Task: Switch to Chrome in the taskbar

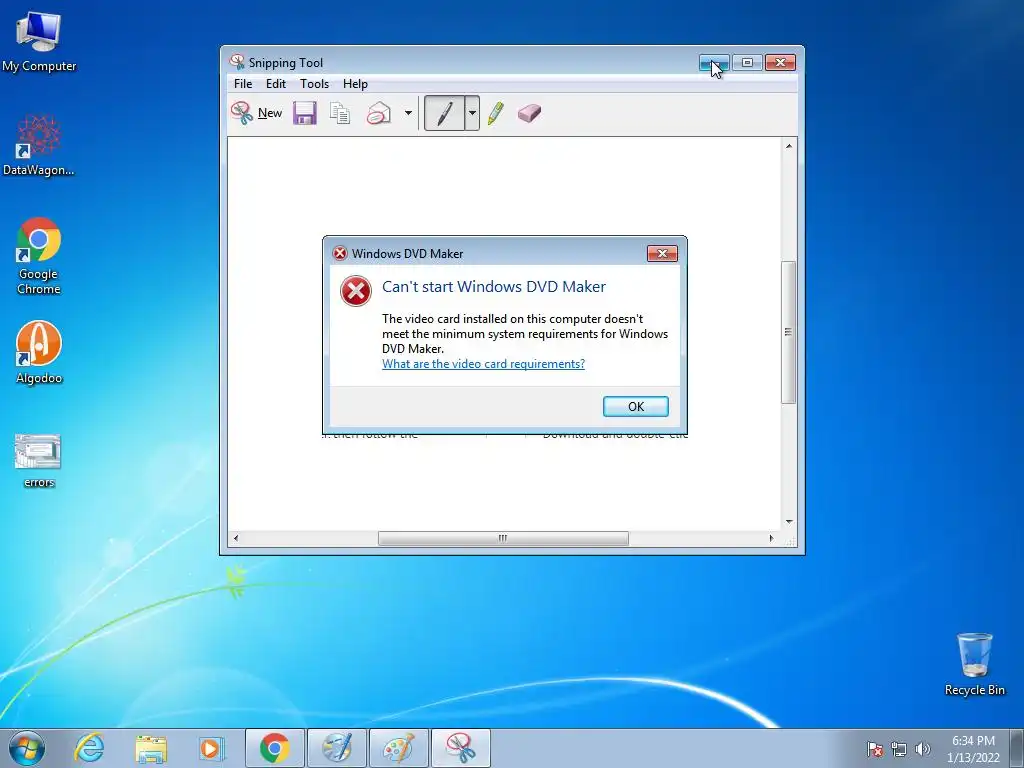Action: pyautogui.click(x=274, y=748)
